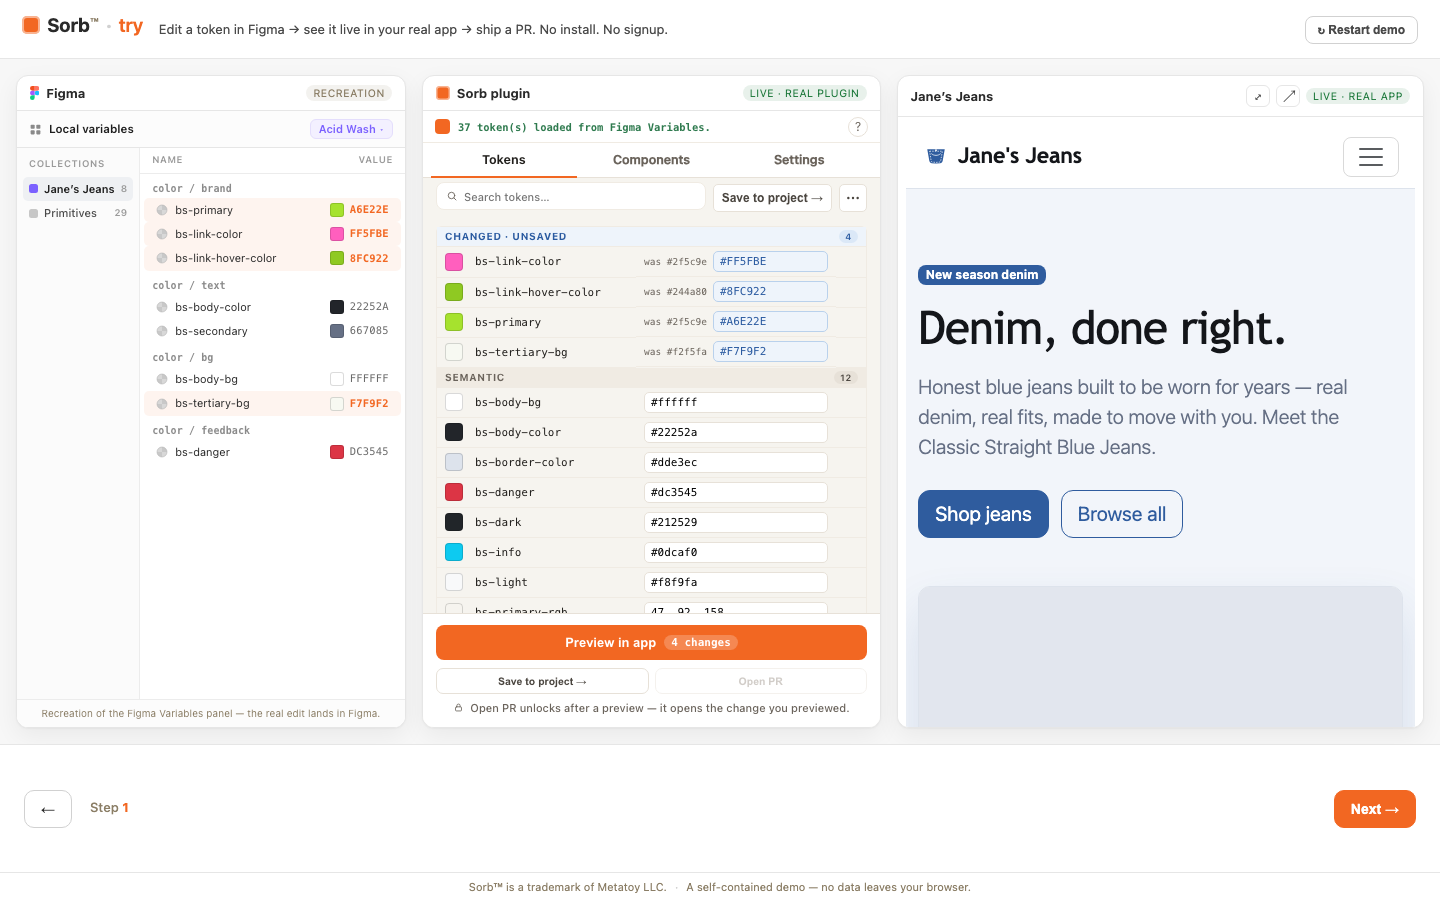Click the variable icon beside bs-primary
The width and height of the screenshot is (1440, 900).
(x=162, y=210)
